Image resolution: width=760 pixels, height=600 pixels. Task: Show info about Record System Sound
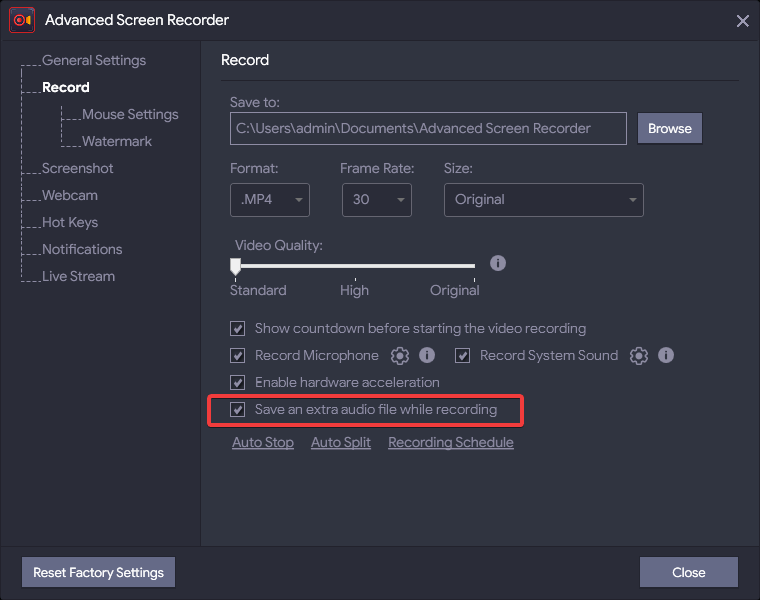666,355
